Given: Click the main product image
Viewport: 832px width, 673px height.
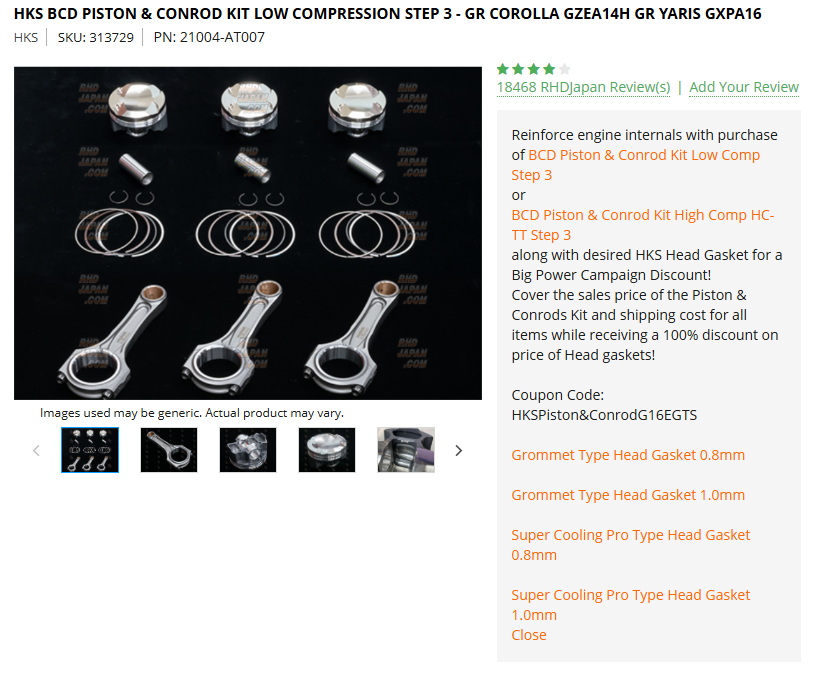Looking at the screenshot, I should tap(248, 233).
